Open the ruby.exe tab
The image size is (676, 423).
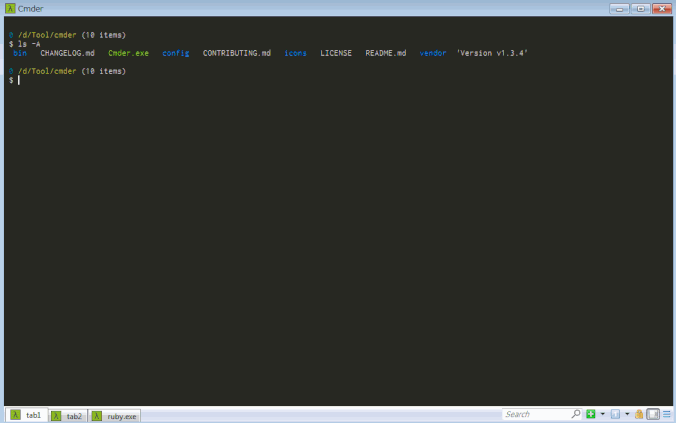click(x=115, y=416)
